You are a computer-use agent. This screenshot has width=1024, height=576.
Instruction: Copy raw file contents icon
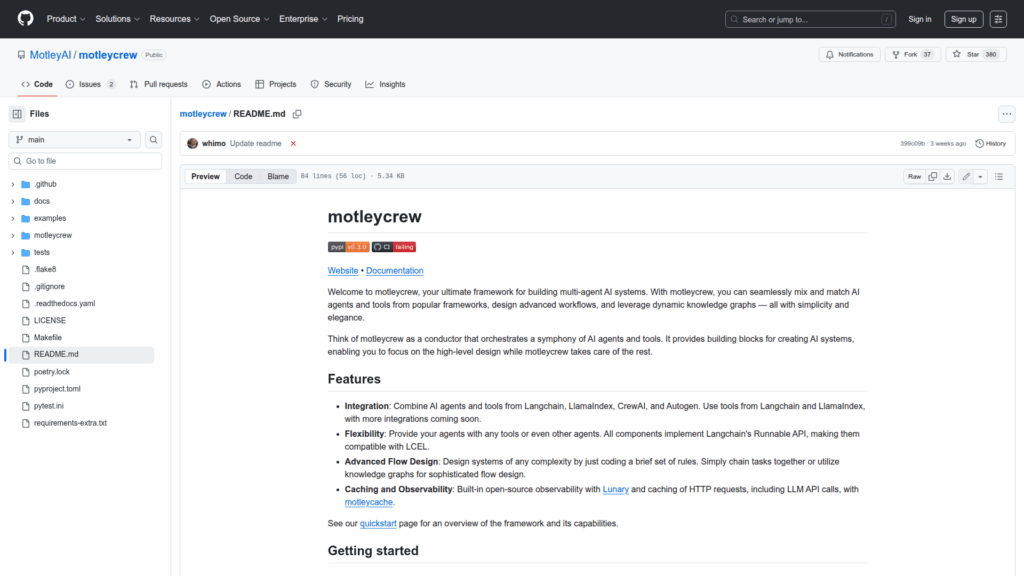(x=932, y=176)
